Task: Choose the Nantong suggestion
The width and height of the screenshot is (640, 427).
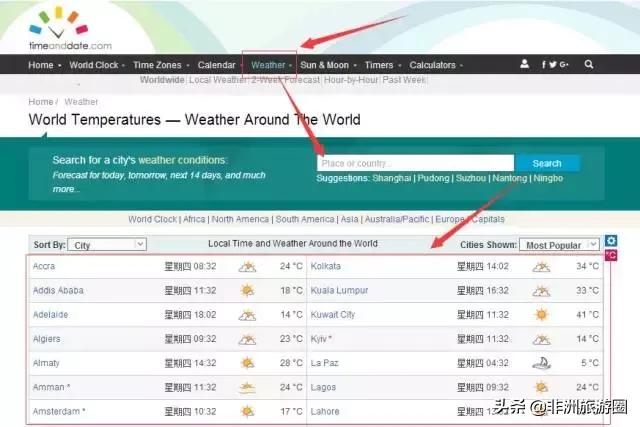Action: 509,178
